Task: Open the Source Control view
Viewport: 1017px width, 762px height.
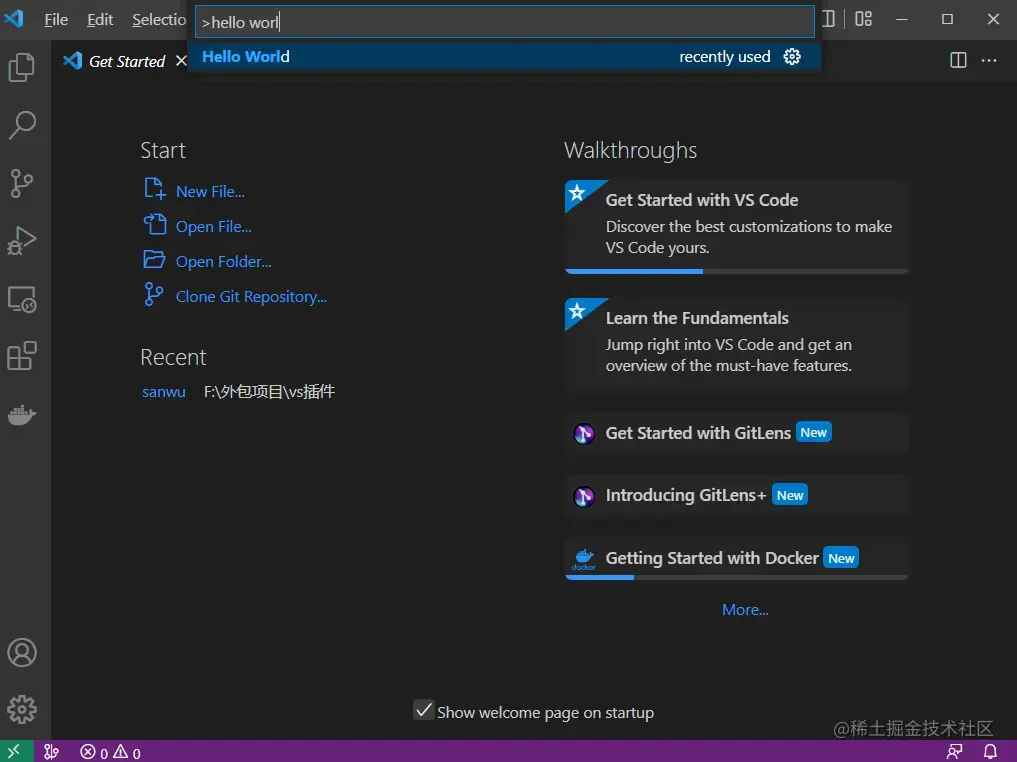Action: click(22, 183)
